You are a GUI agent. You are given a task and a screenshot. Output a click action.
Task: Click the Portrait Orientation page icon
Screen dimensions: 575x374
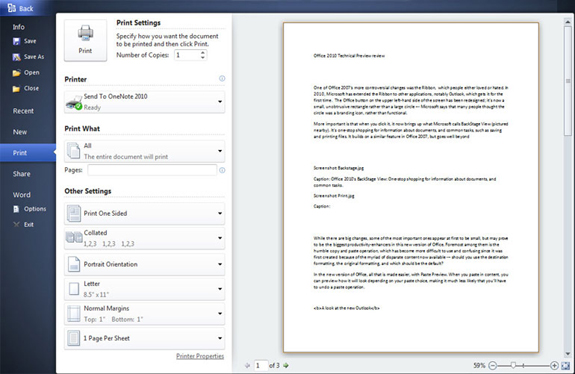pyautogui.click(x=74, y=264)
